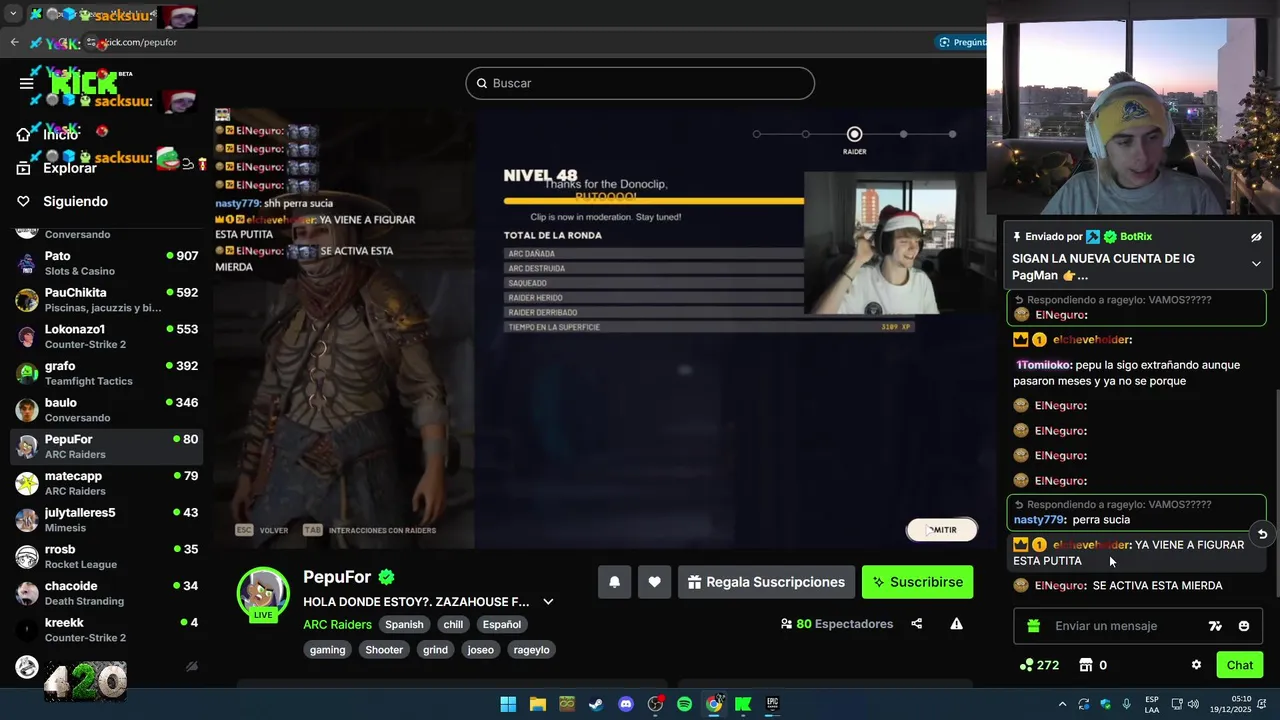The width and height of the screenshot is (1280, 720).
Task: Click the green Suscribirse button
Action: [918, 582]
